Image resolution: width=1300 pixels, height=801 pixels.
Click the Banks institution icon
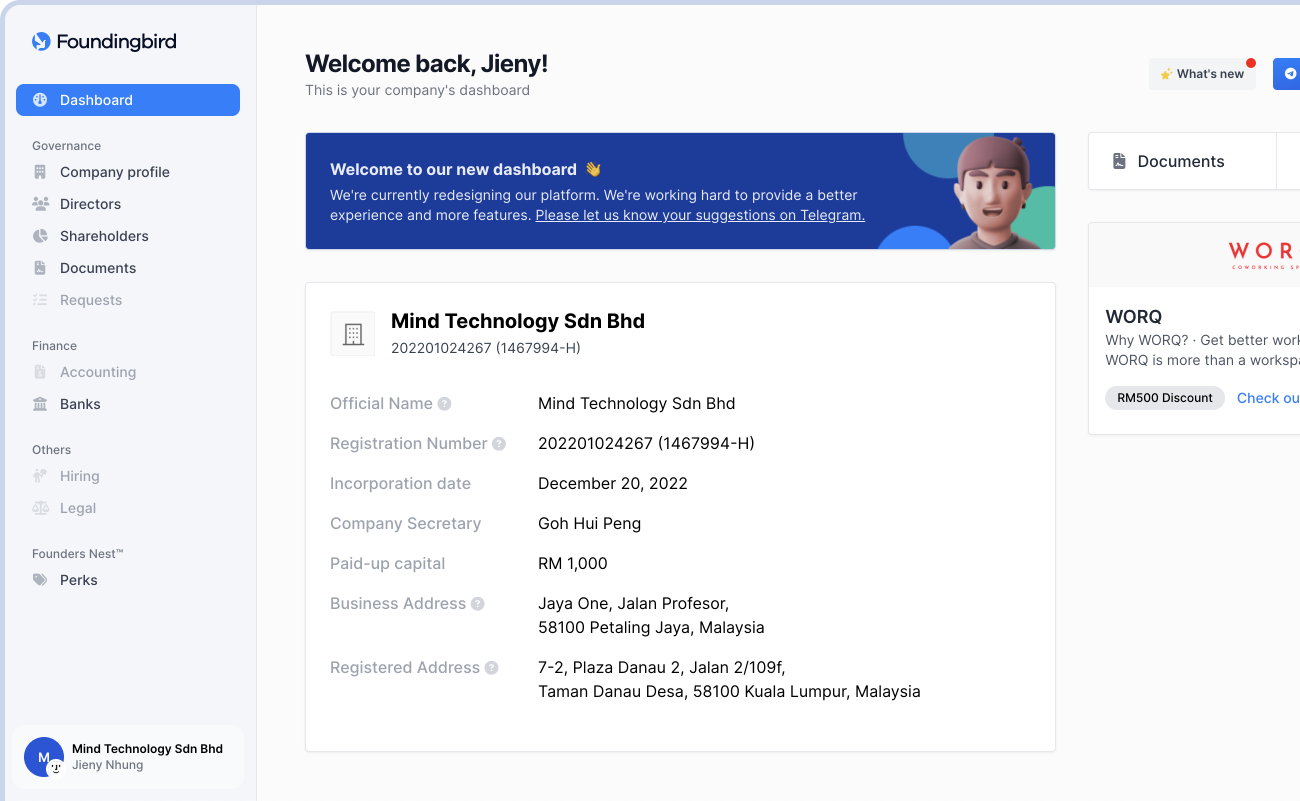(40, 404)
